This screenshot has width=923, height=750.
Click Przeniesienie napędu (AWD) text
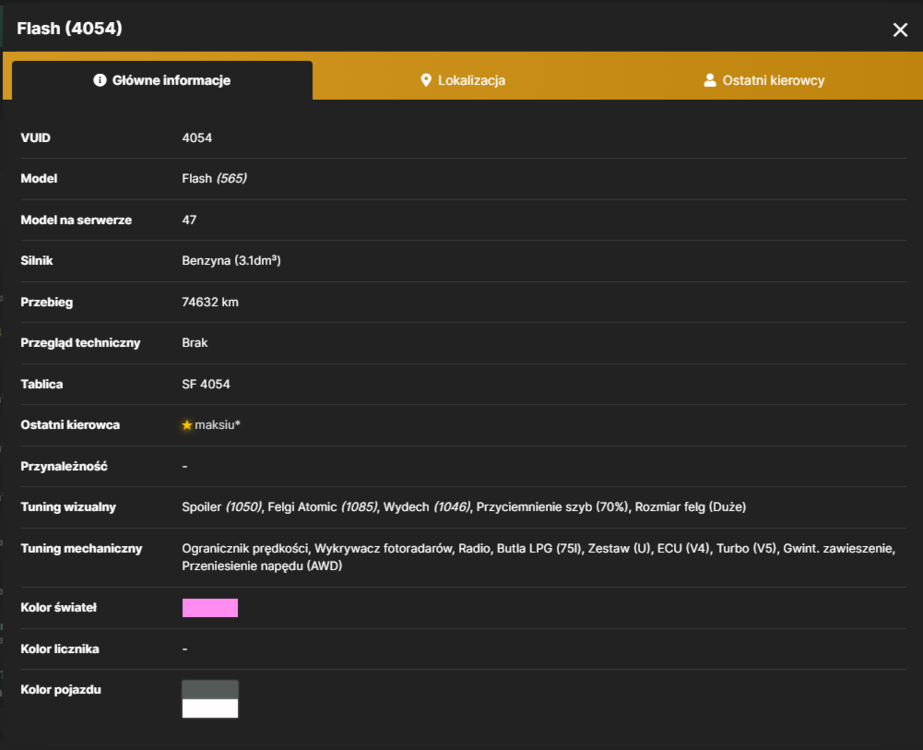pos(262,566)
